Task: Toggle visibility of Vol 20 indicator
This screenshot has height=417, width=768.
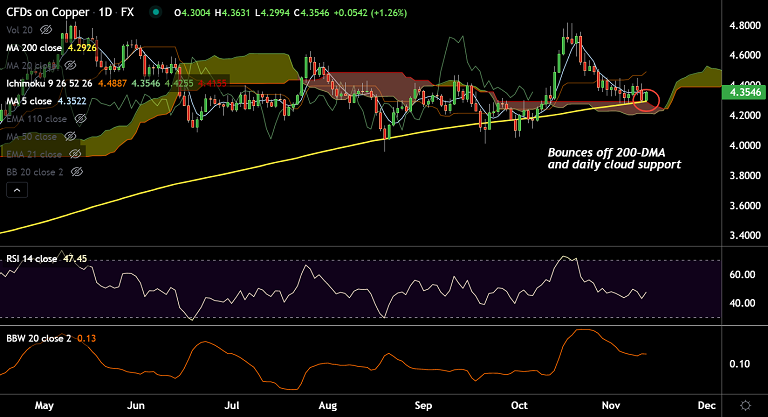Action: click(46, 30)
